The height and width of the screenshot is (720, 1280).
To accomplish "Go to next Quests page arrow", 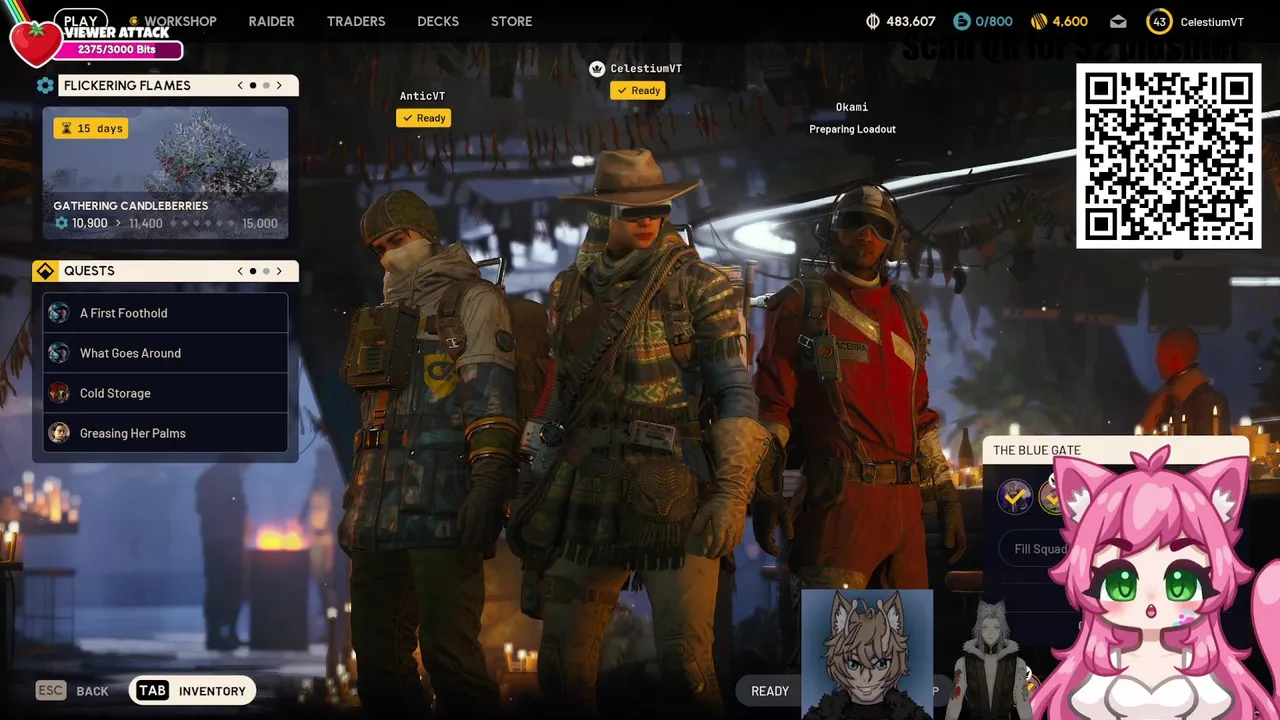I will click(x=279, y=271).
